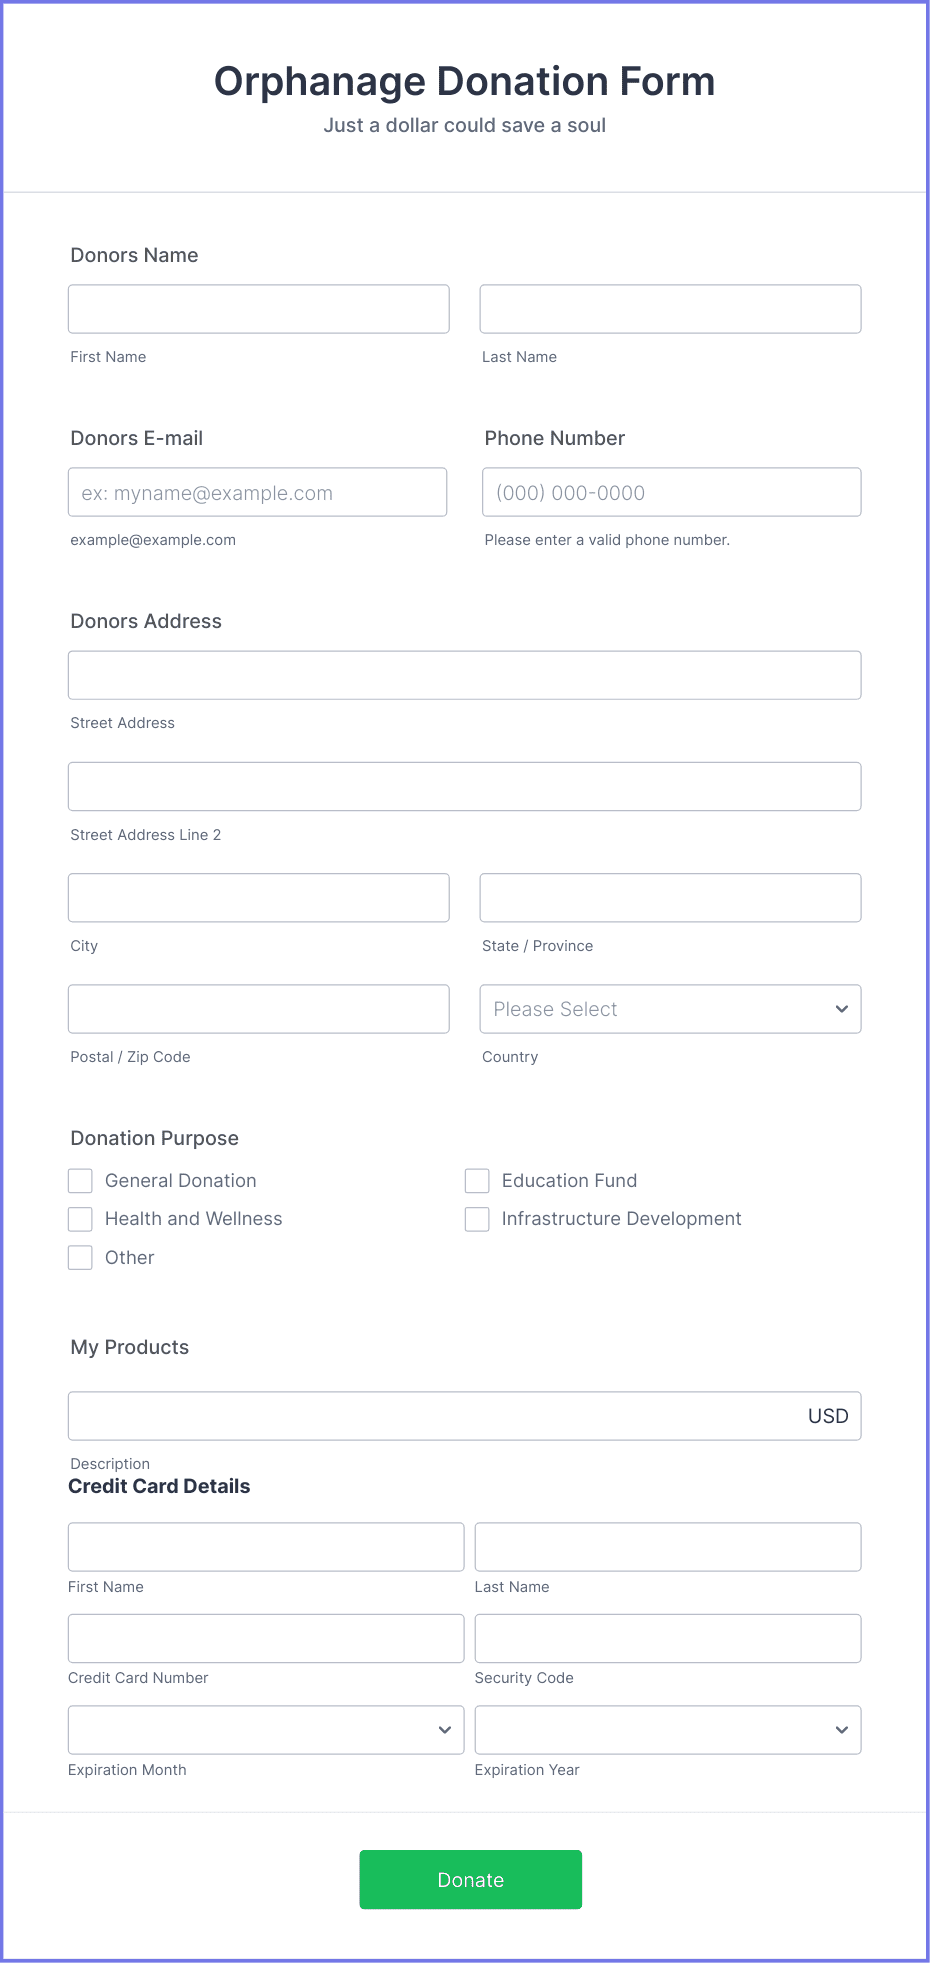Viewport: 930px width, 1963px height.
Task: Expand the Expiration Month dropdown
Action: click(266, 1730)
